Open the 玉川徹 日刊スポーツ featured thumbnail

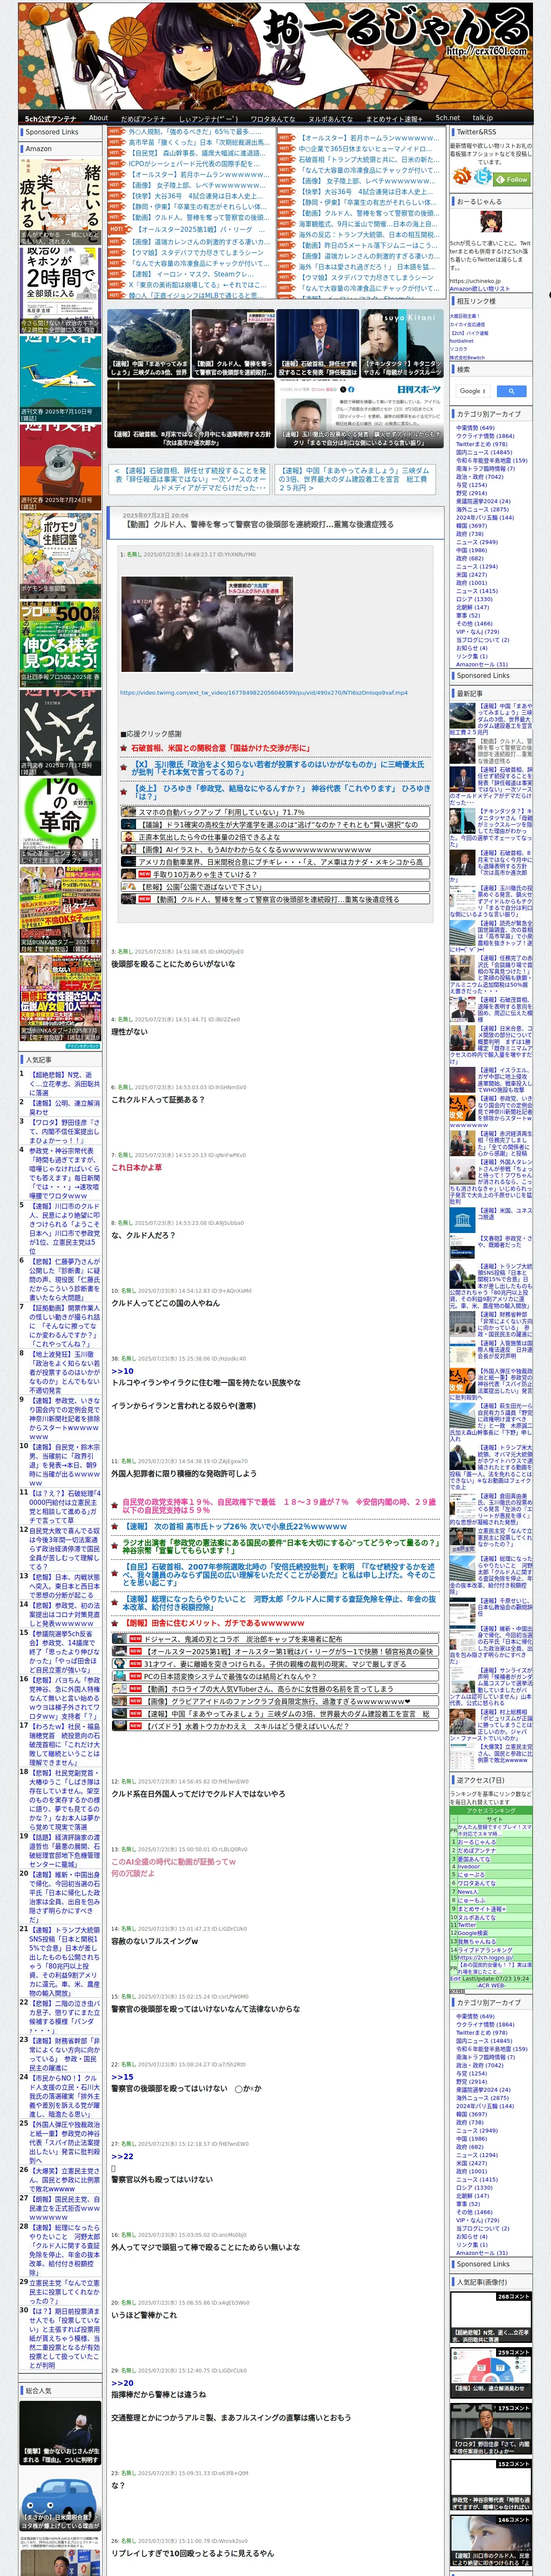coord(359,413)
